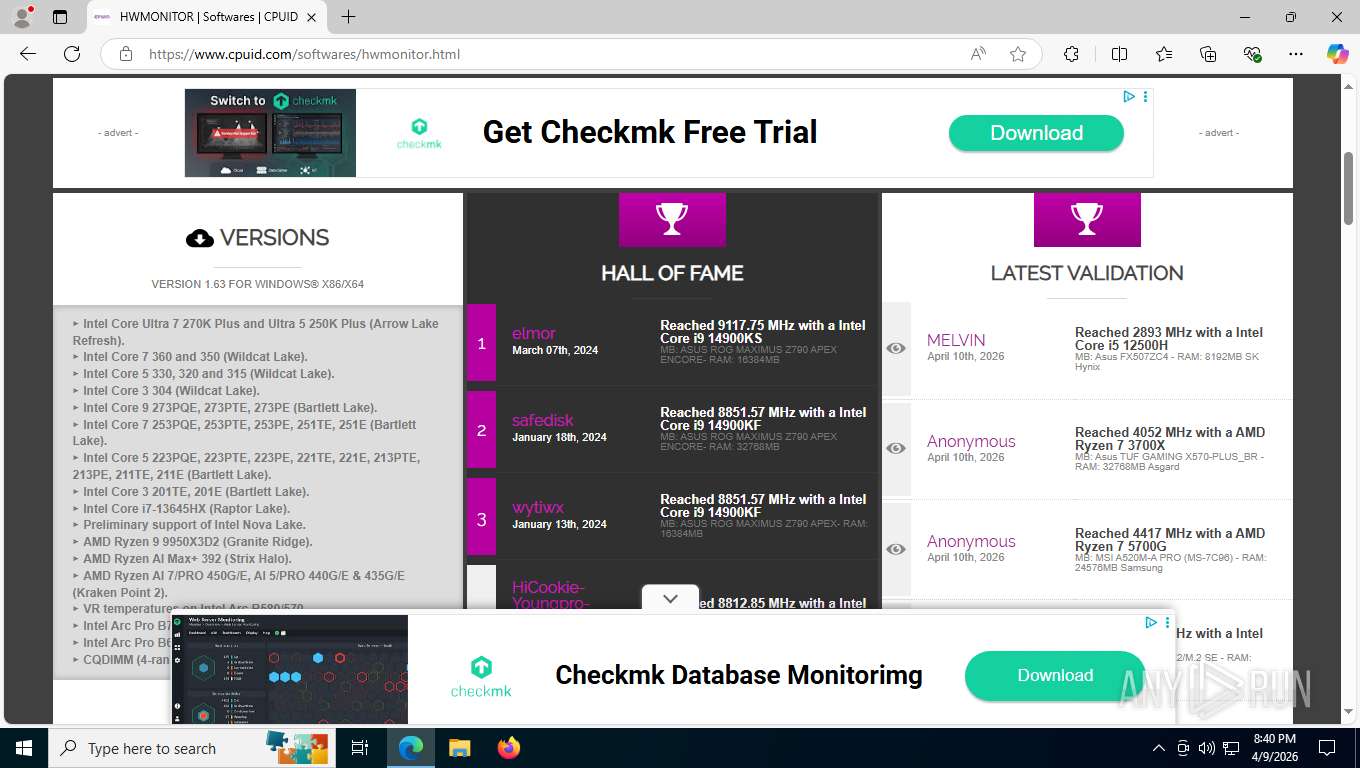Open a new browser tab

[x=348, y=16]
